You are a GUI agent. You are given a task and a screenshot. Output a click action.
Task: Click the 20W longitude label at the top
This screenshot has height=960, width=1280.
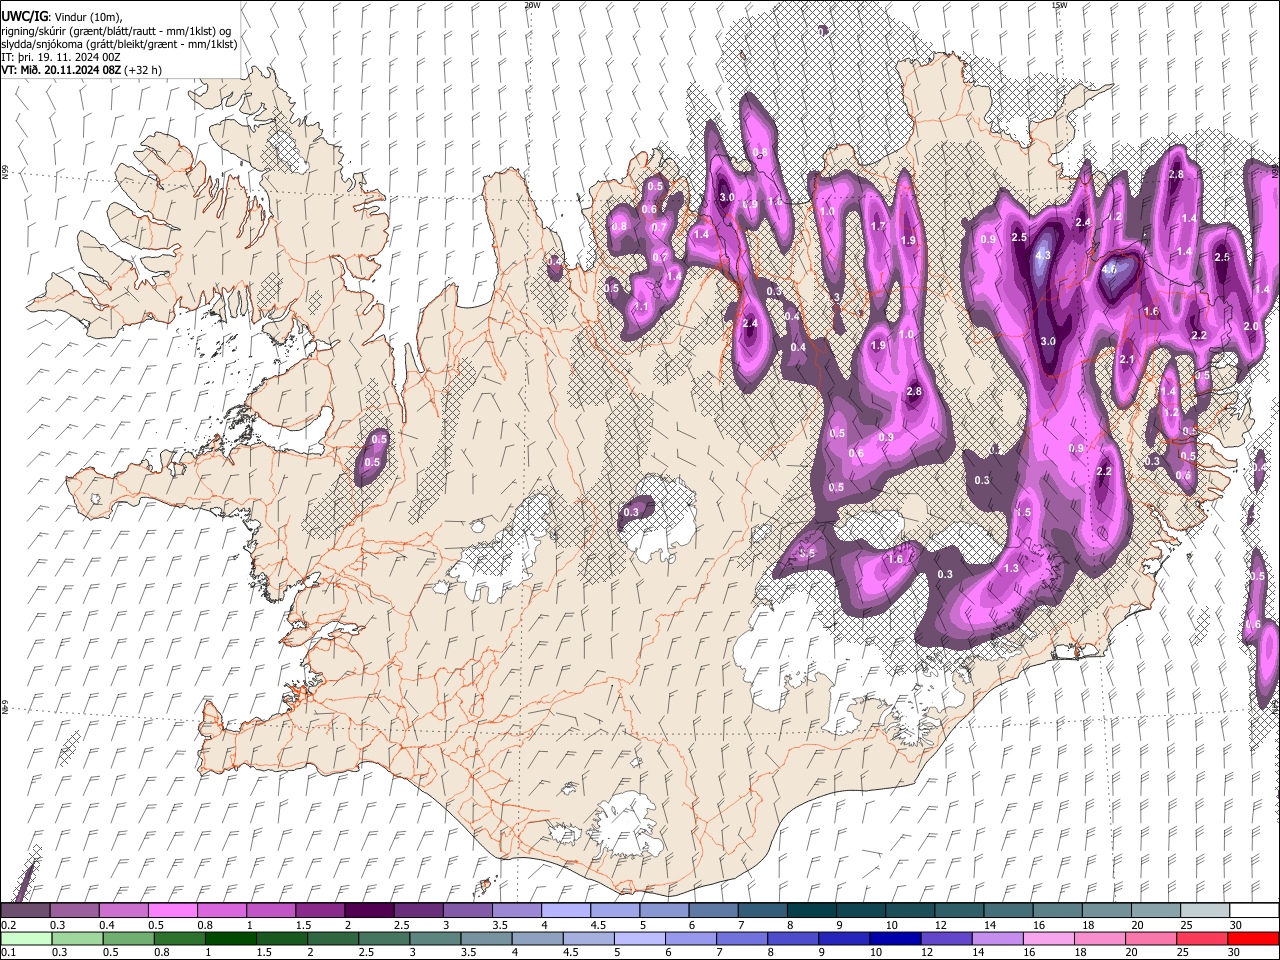[532, 5]
